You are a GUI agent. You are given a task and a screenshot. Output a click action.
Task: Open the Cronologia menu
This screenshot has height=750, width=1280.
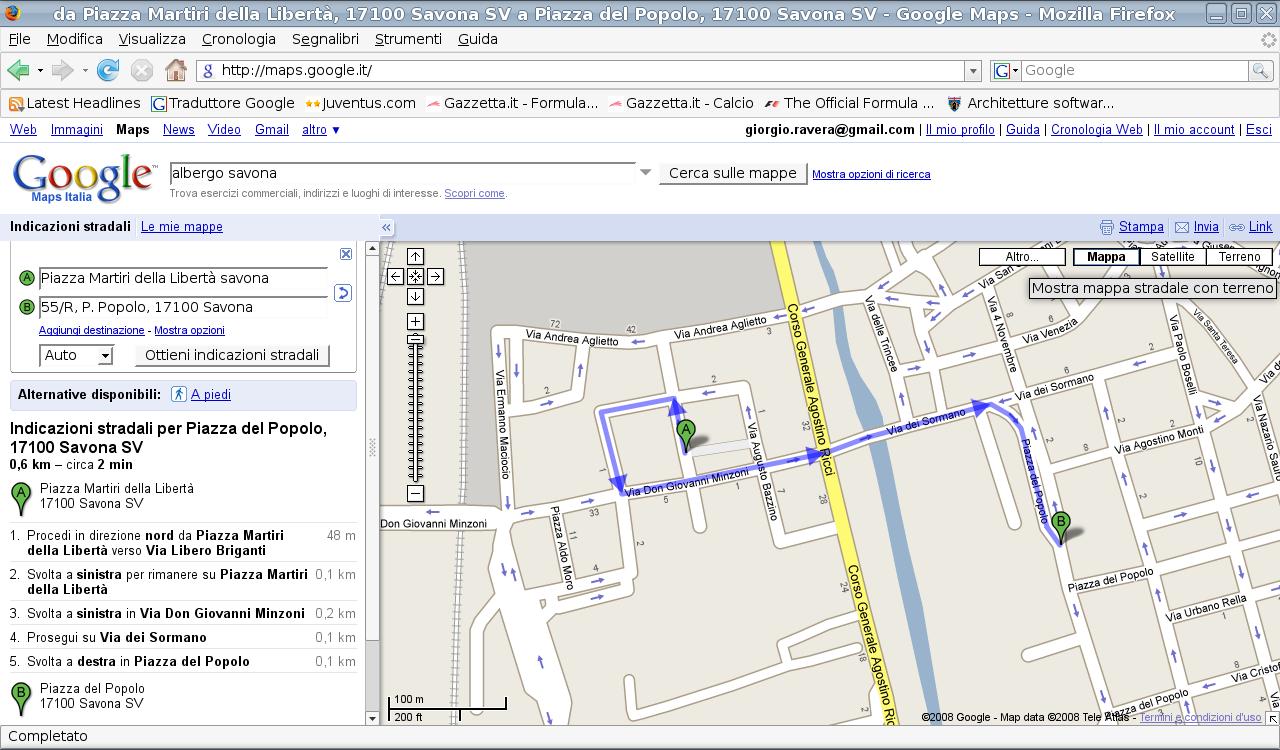(238, 39)
